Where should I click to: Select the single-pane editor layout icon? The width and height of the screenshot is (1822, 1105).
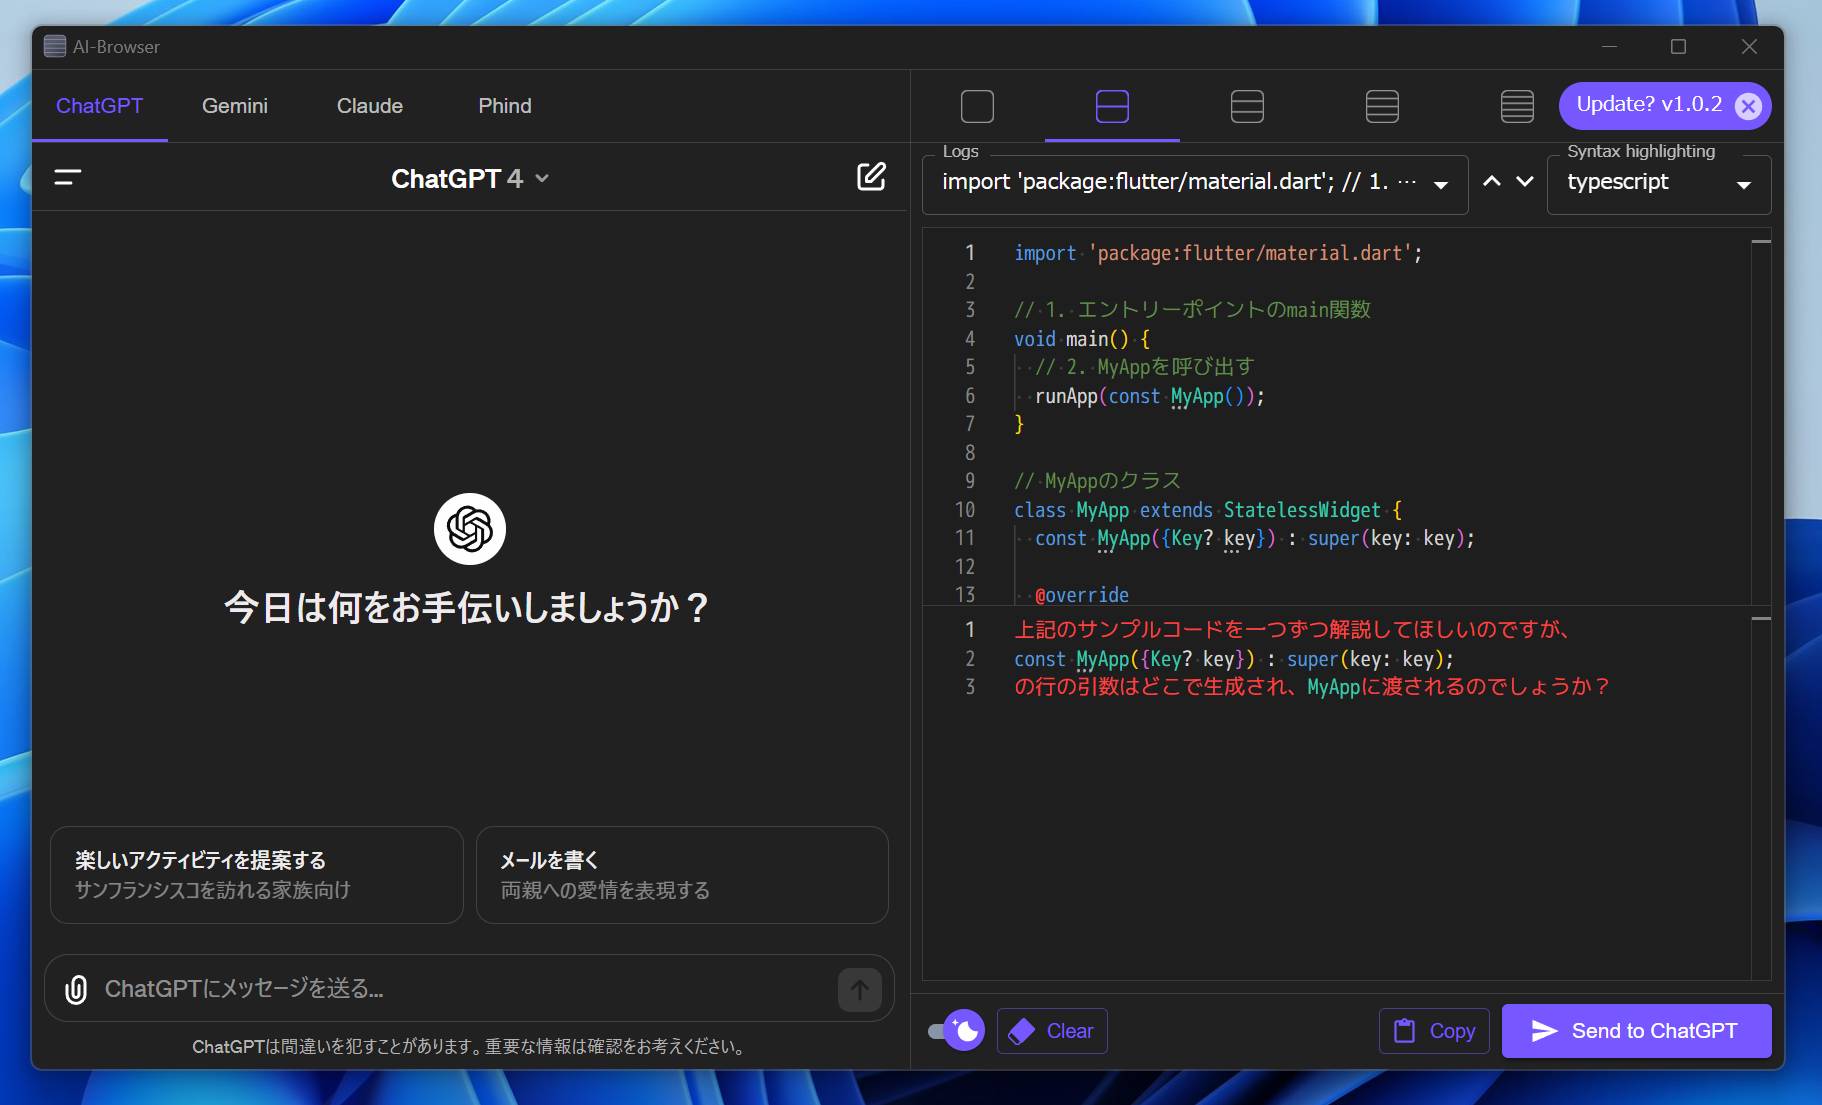[977, 106]
